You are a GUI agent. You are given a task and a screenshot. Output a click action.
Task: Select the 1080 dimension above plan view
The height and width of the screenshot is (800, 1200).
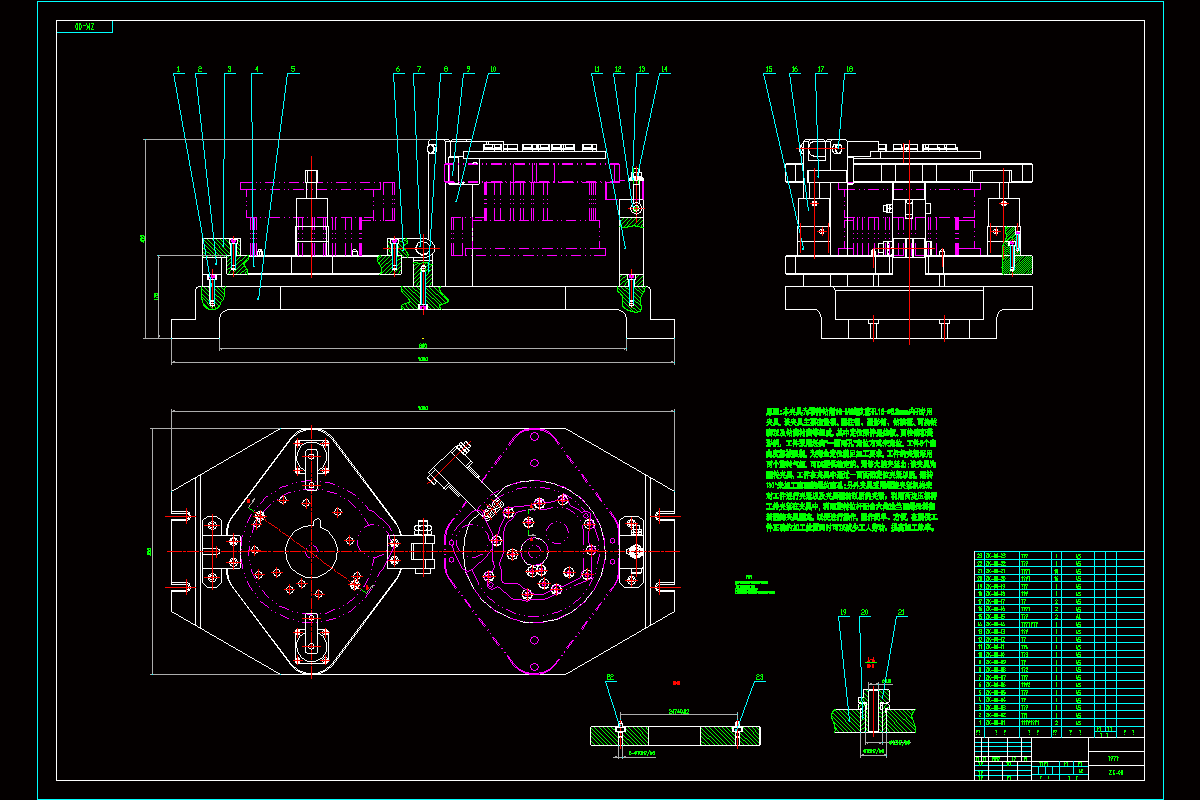(422, 408)
